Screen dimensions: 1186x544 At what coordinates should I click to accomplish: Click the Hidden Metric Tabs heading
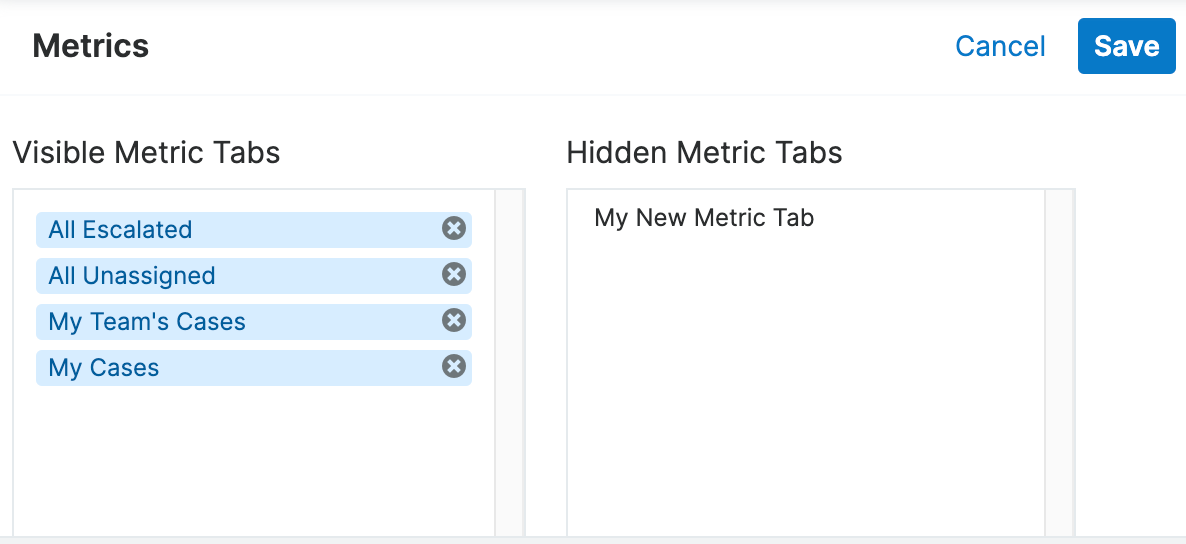tap(704, 152)
